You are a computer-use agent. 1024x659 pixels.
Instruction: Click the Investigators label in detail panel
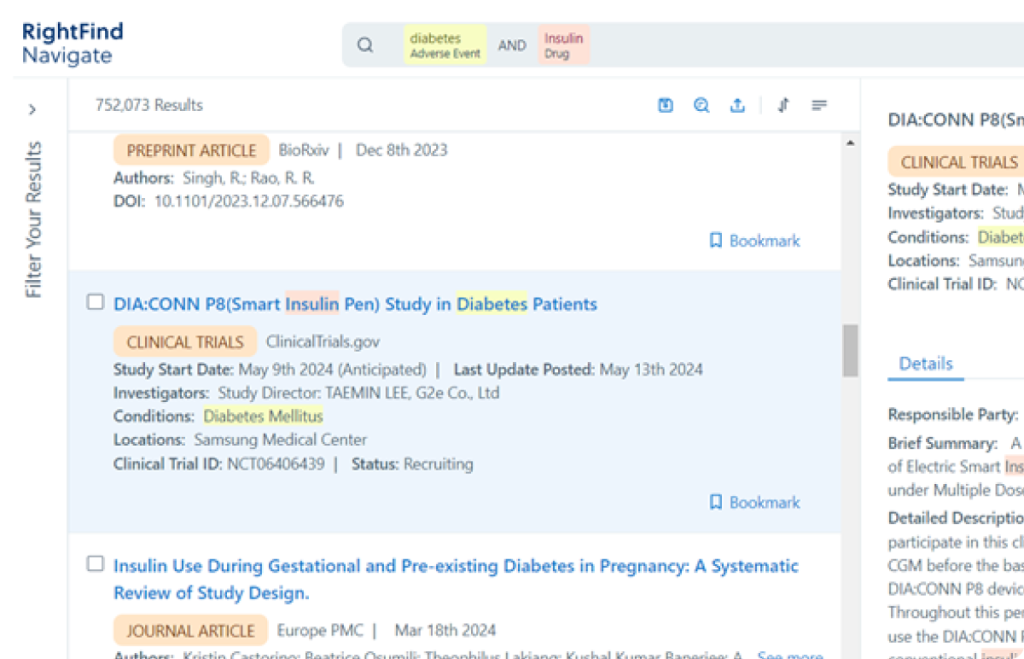(936, 213)
